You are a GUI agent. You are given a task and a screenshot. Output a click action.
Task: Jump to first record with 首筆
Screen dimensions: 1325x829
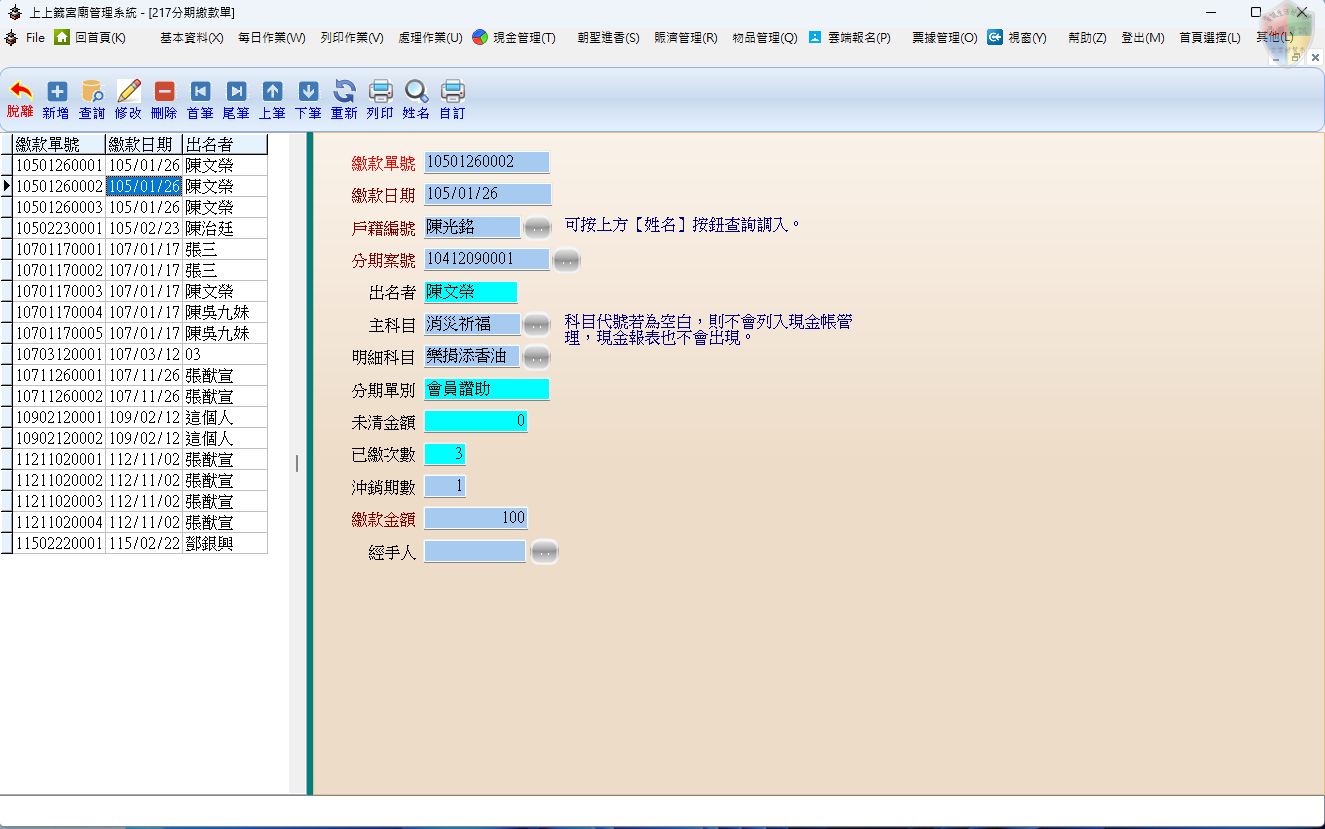[x=200, y=93]
